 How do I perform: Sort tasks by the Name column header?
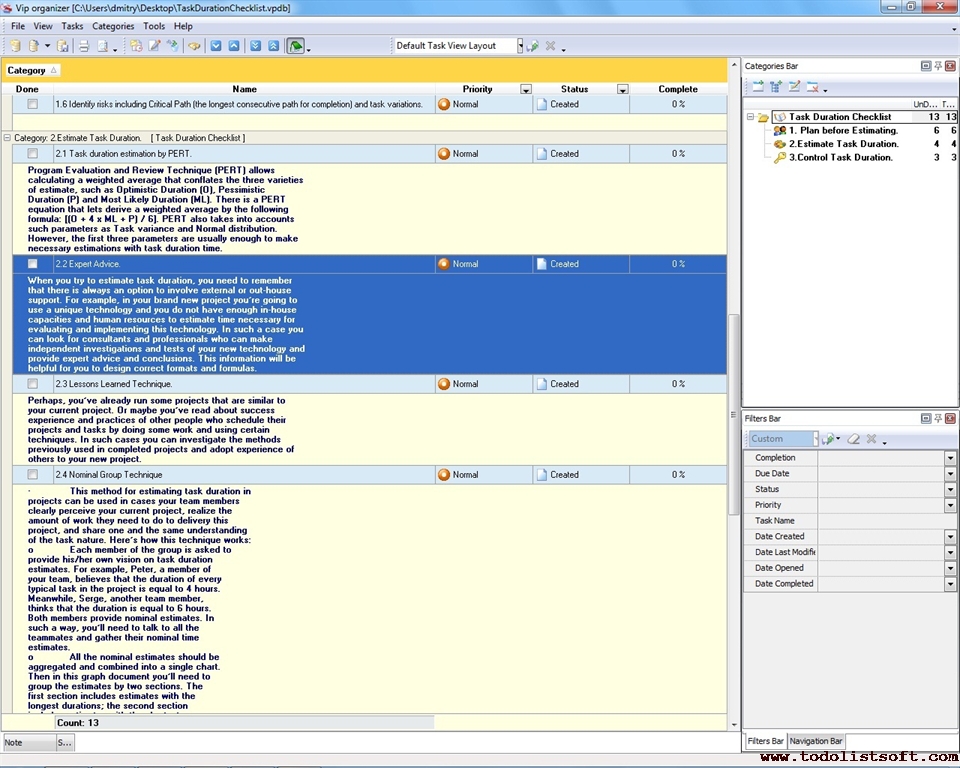coord(244,89)
